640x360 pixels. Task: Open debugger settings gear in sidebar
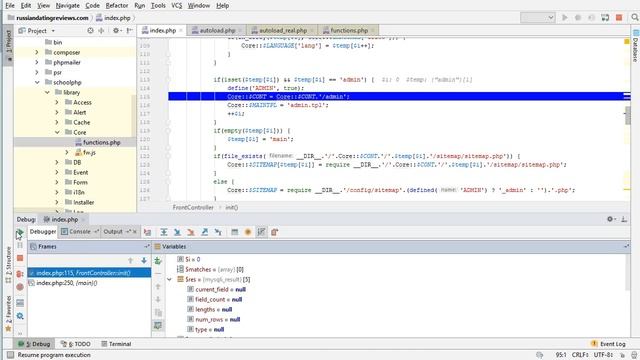(20, 316)
